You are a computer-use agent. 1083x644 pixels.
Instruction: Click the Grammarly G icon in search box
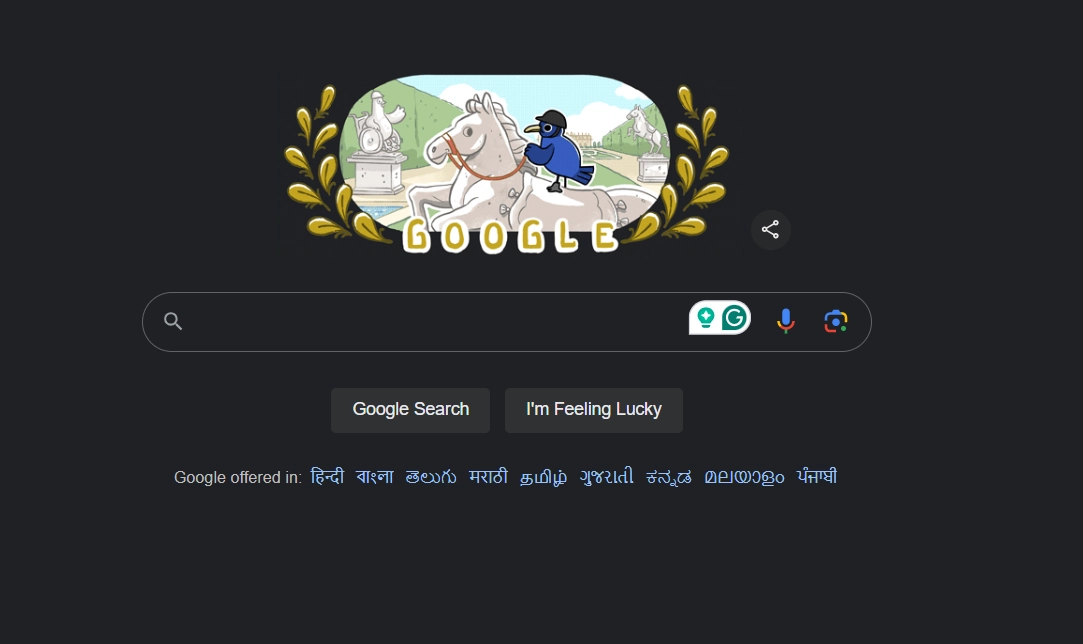(734, 318)
